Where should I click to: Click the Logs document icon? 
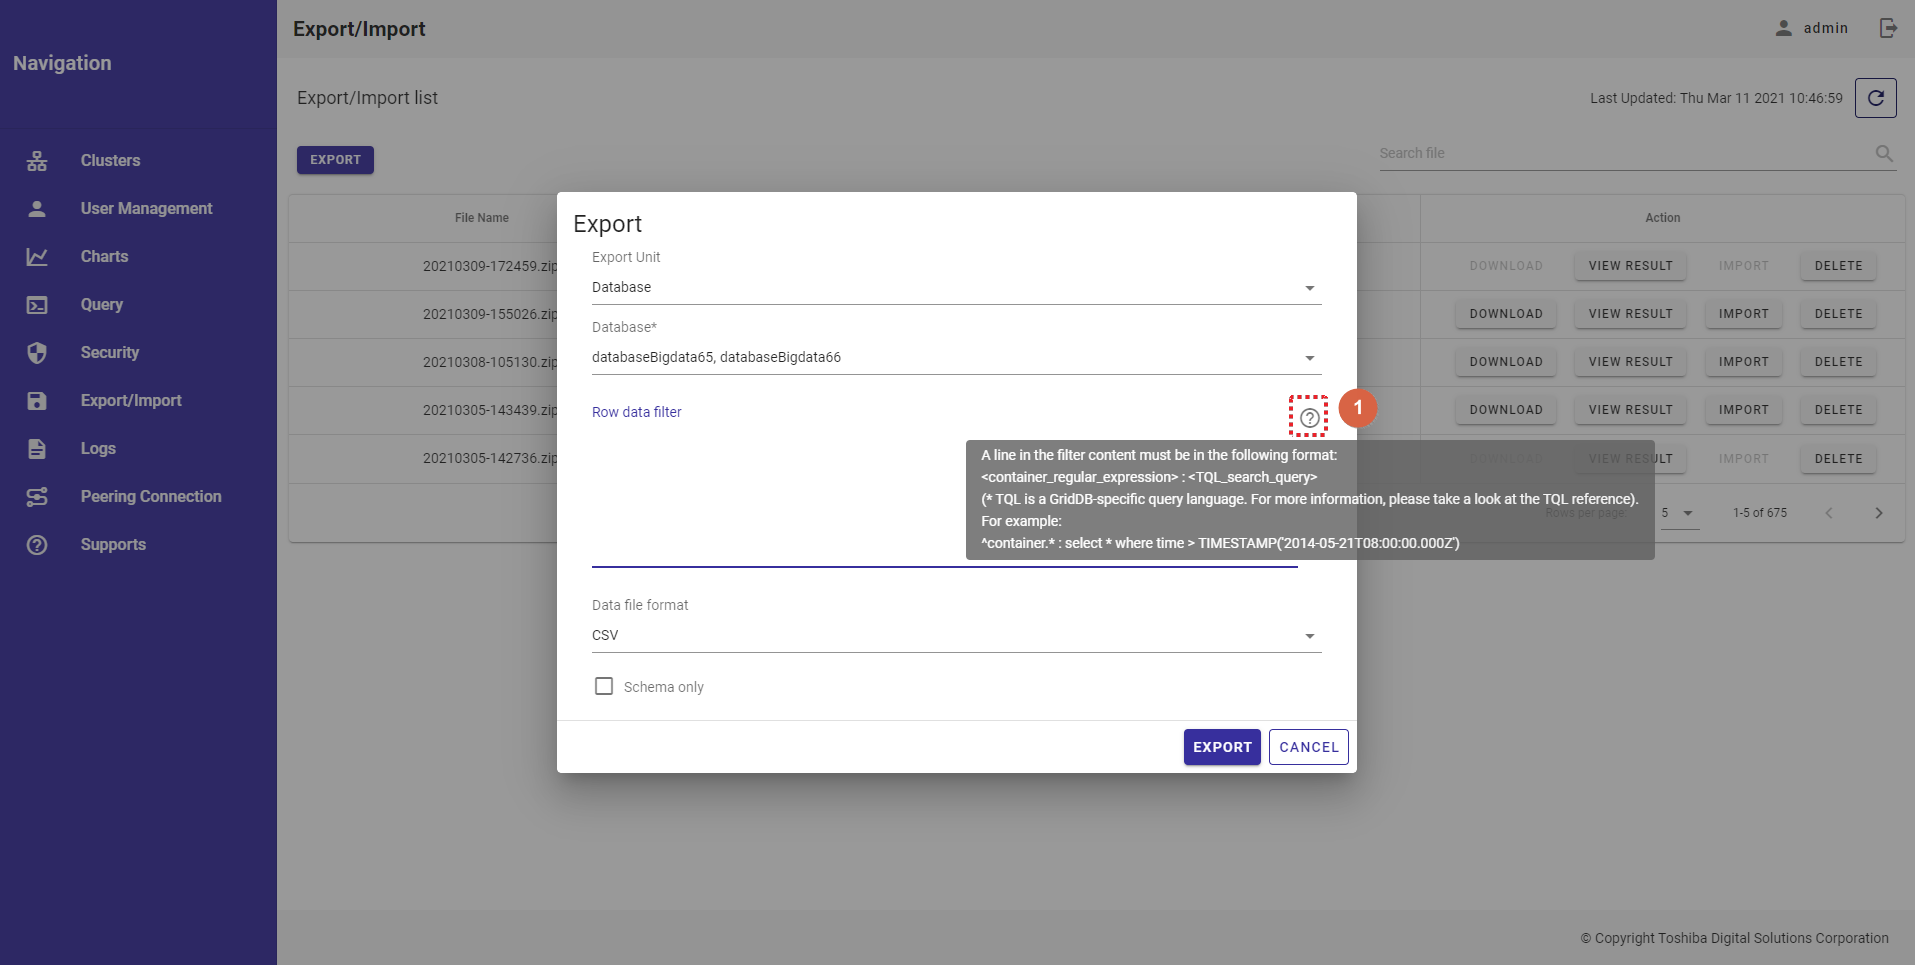(x=37, y=448)
